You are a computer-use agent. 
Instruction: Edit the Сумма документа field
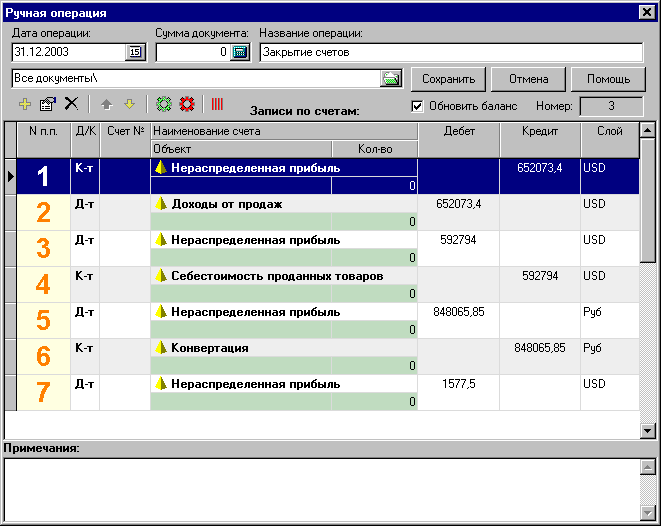tap(193, 52)
